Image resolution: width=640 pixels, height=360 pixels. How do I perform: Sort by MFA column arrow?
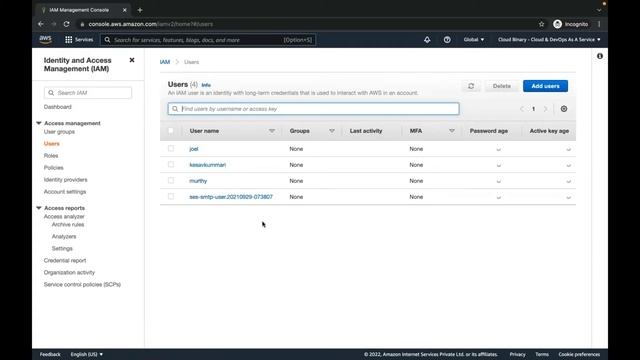[x=452, y=131]
